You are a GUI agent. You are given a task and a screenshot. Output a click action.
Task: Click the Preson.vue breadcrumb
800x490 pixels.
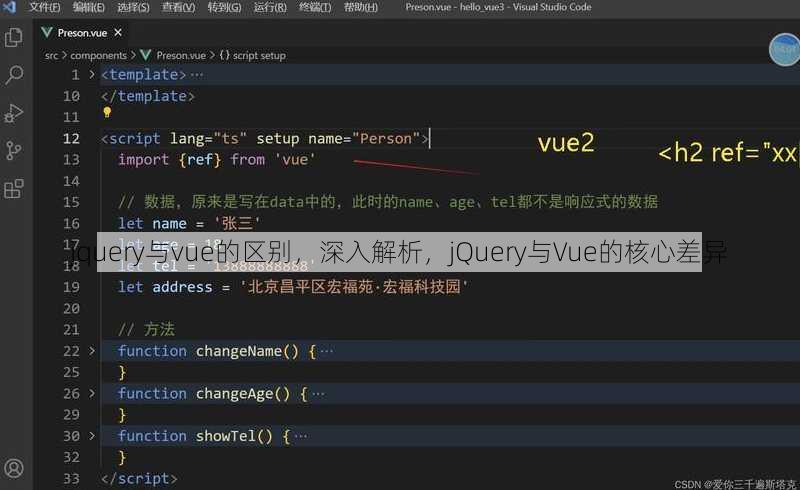pos(181,55)
